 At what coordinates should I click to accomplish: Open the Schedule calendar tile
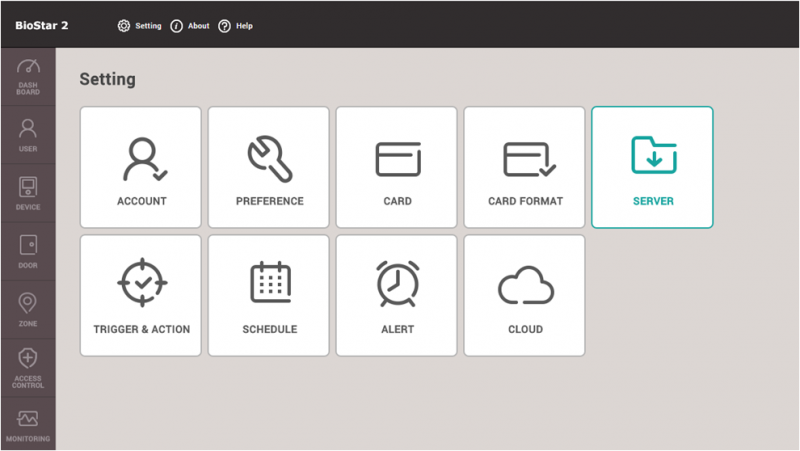pos(269,296)
